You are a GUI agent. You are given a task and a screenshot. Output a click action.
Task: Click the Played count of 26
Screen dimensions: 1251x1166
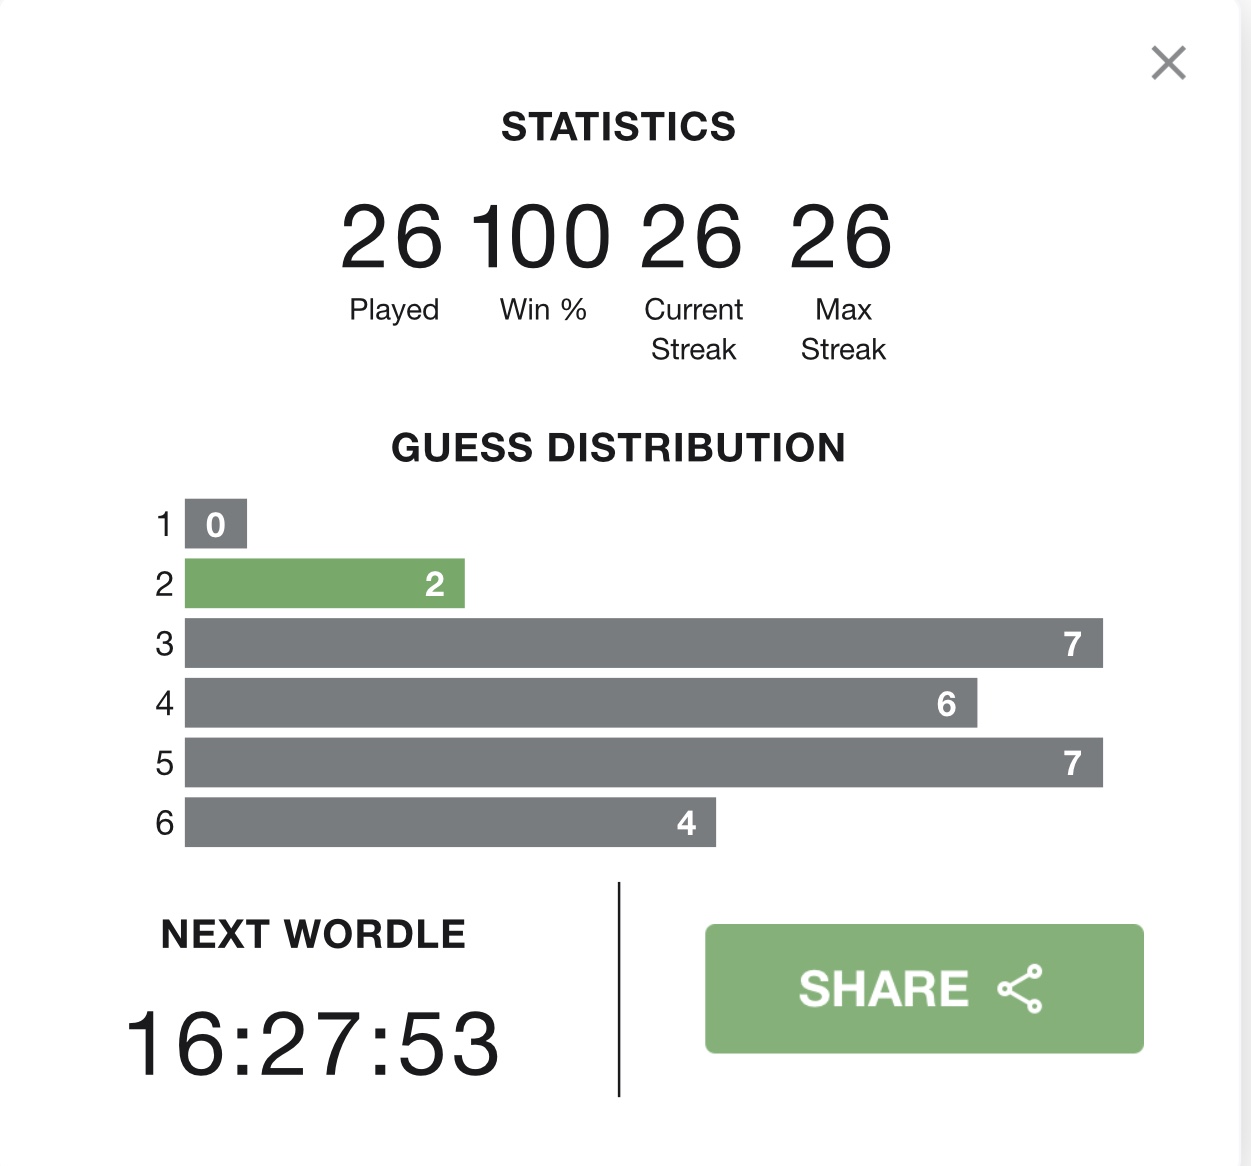pyautogui.click(x=392, y=237)
